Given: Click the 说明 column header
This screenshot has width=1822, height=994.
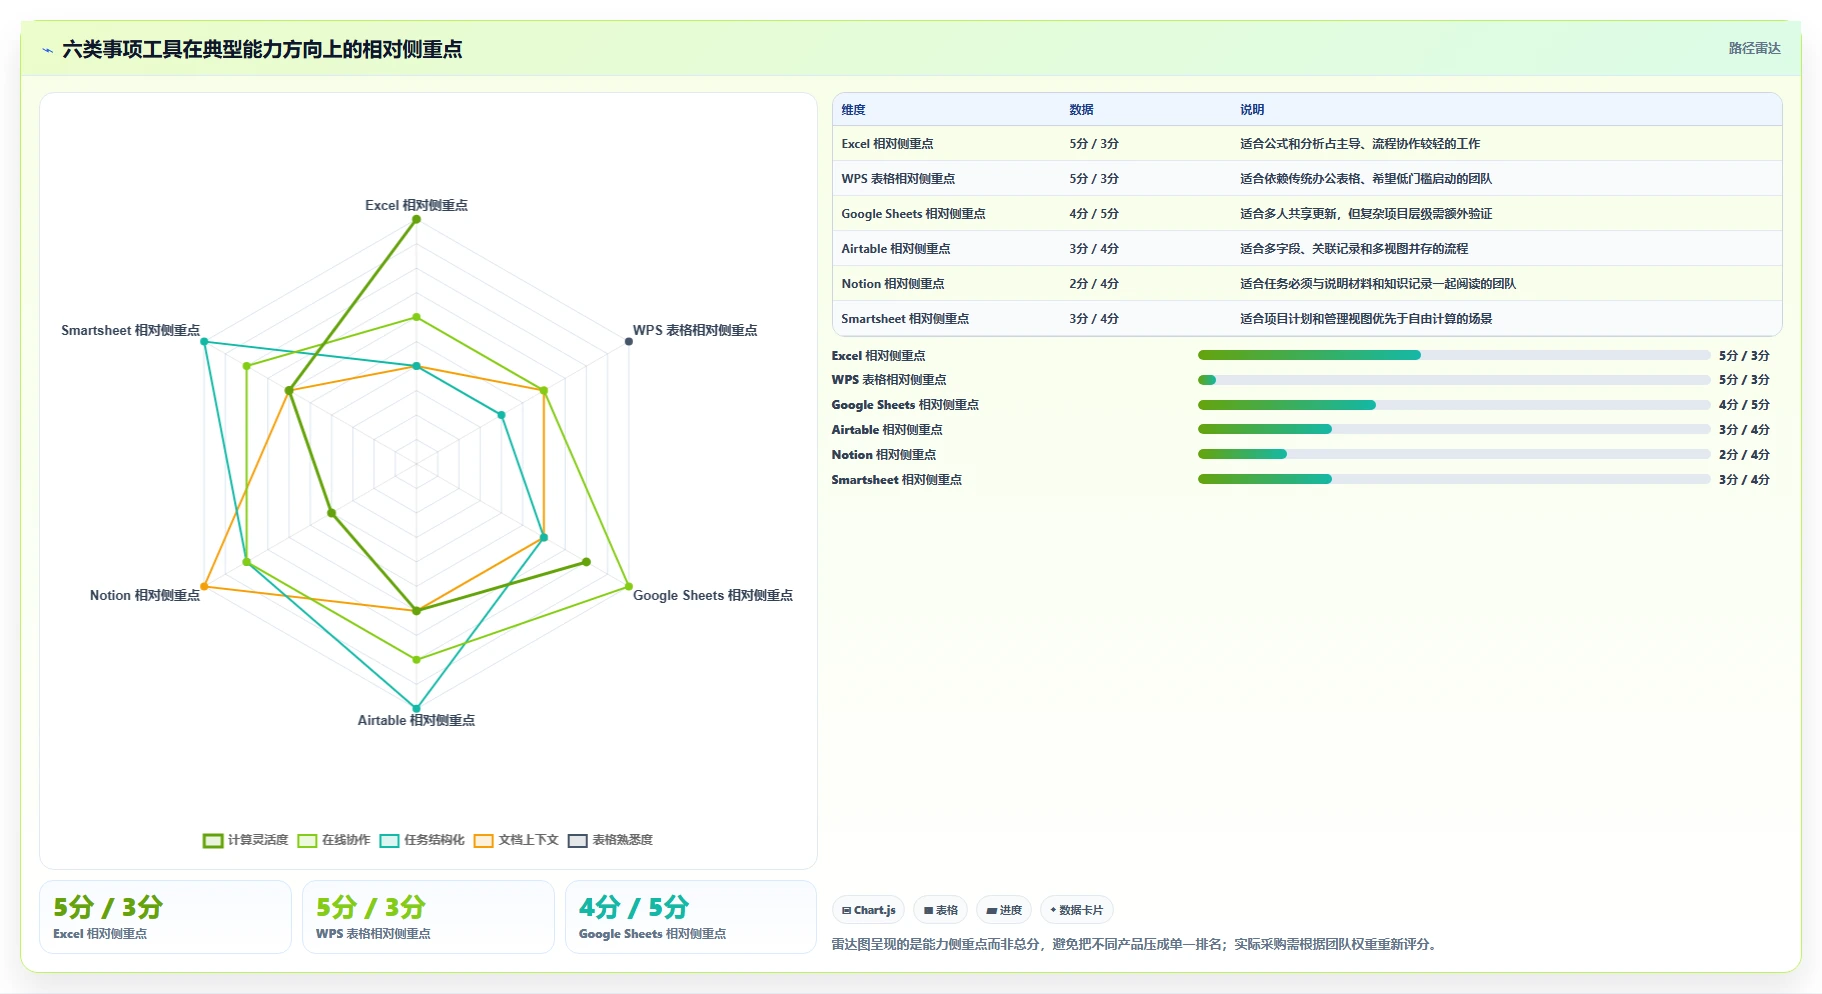Looking at the screenshot, I should (1252, 110).
